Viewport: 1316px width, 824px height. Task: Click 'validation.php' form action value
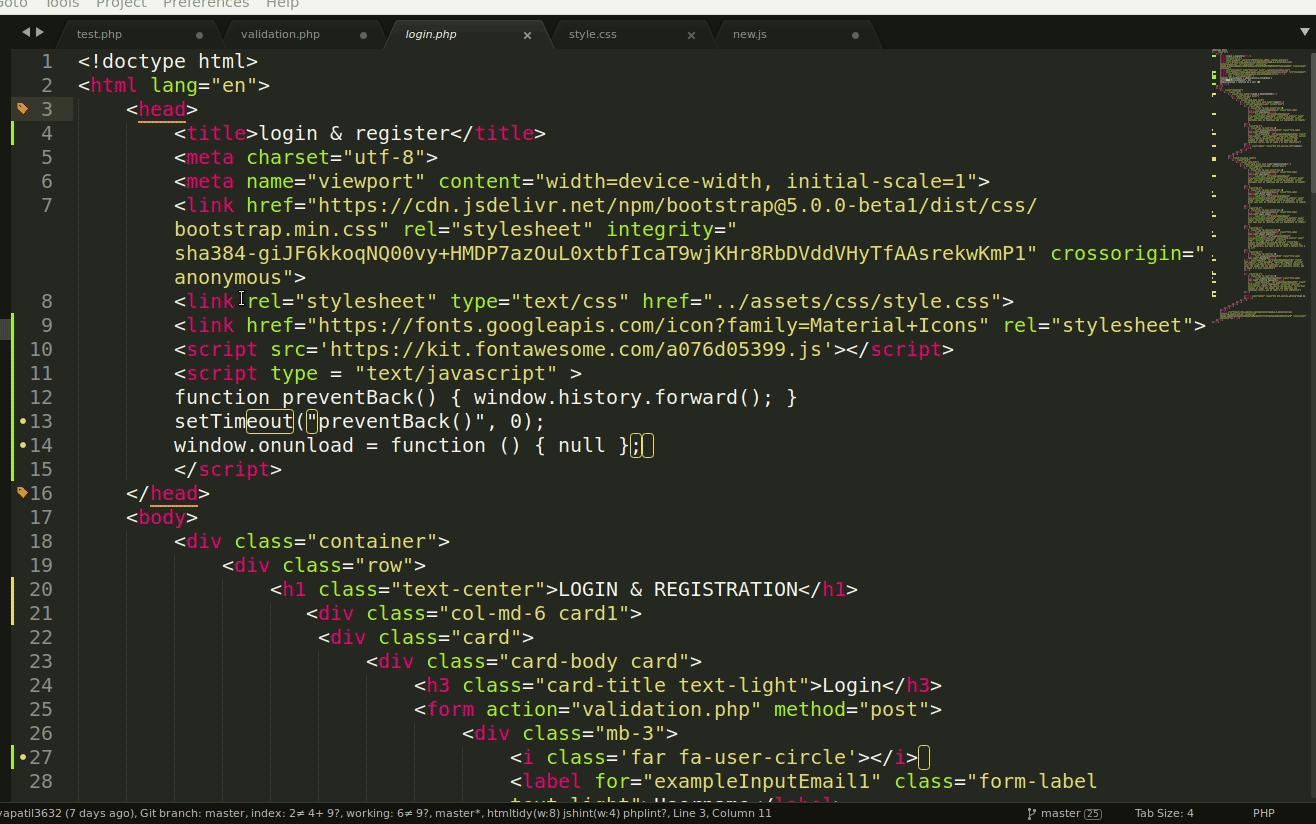pyautogui.click(x=666, y=709)
